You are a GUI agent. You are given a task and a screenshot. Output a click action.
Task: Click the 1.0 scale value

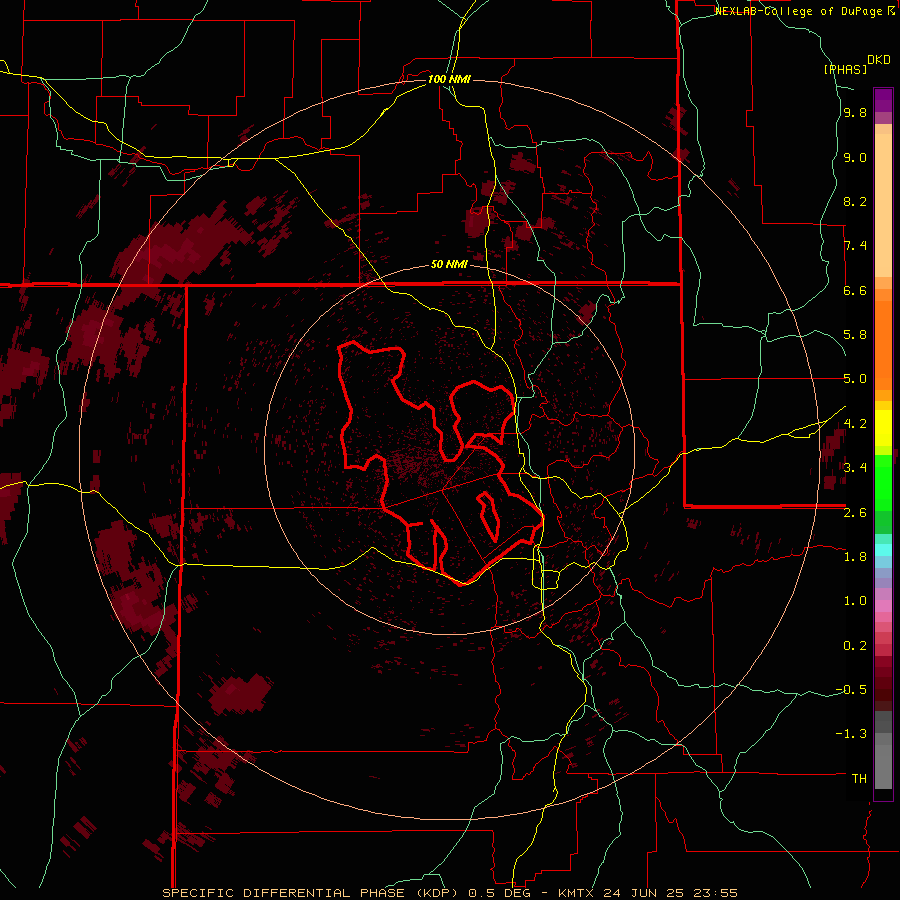click(x=855, y=601)
